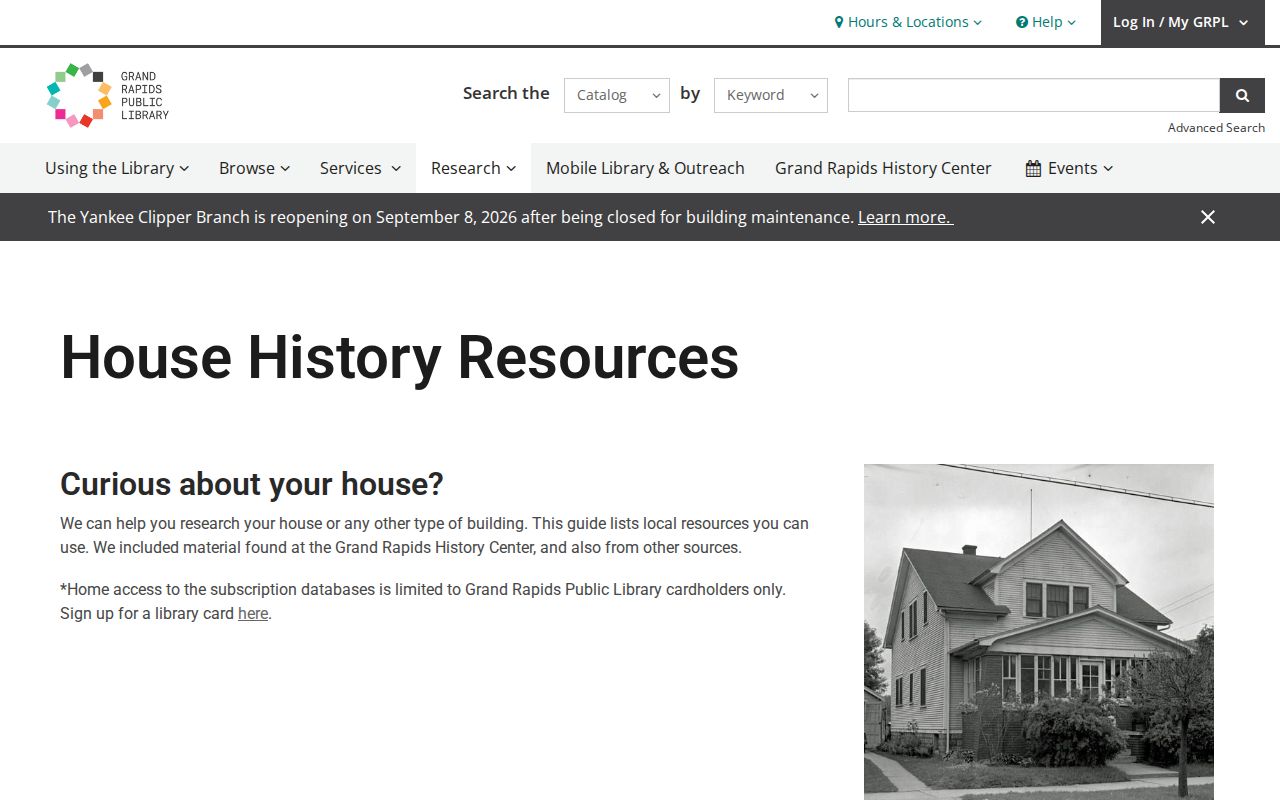The image size is (1280, 800).
Task: Click the Advanced Search link
Action: pyautogui.click(x=1216, y=127)
